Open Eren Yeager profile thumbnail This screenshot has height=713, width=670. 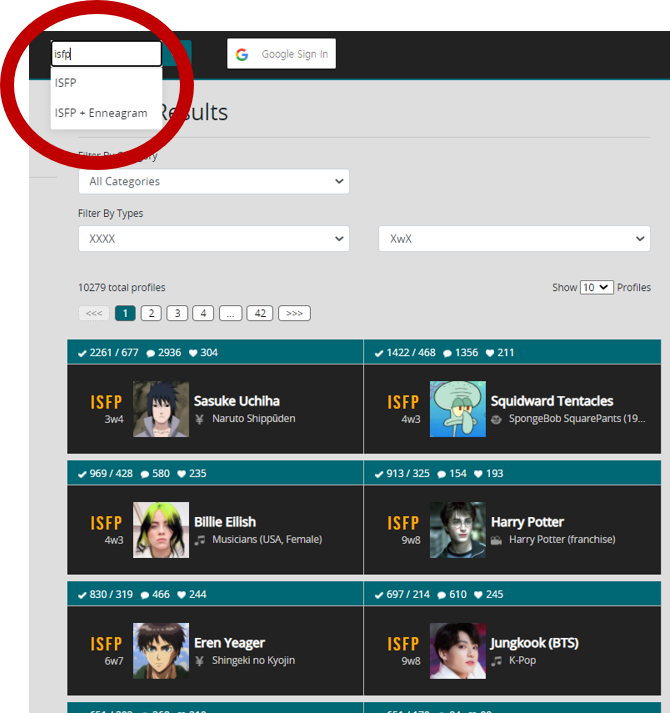click(x=161, y=651)
